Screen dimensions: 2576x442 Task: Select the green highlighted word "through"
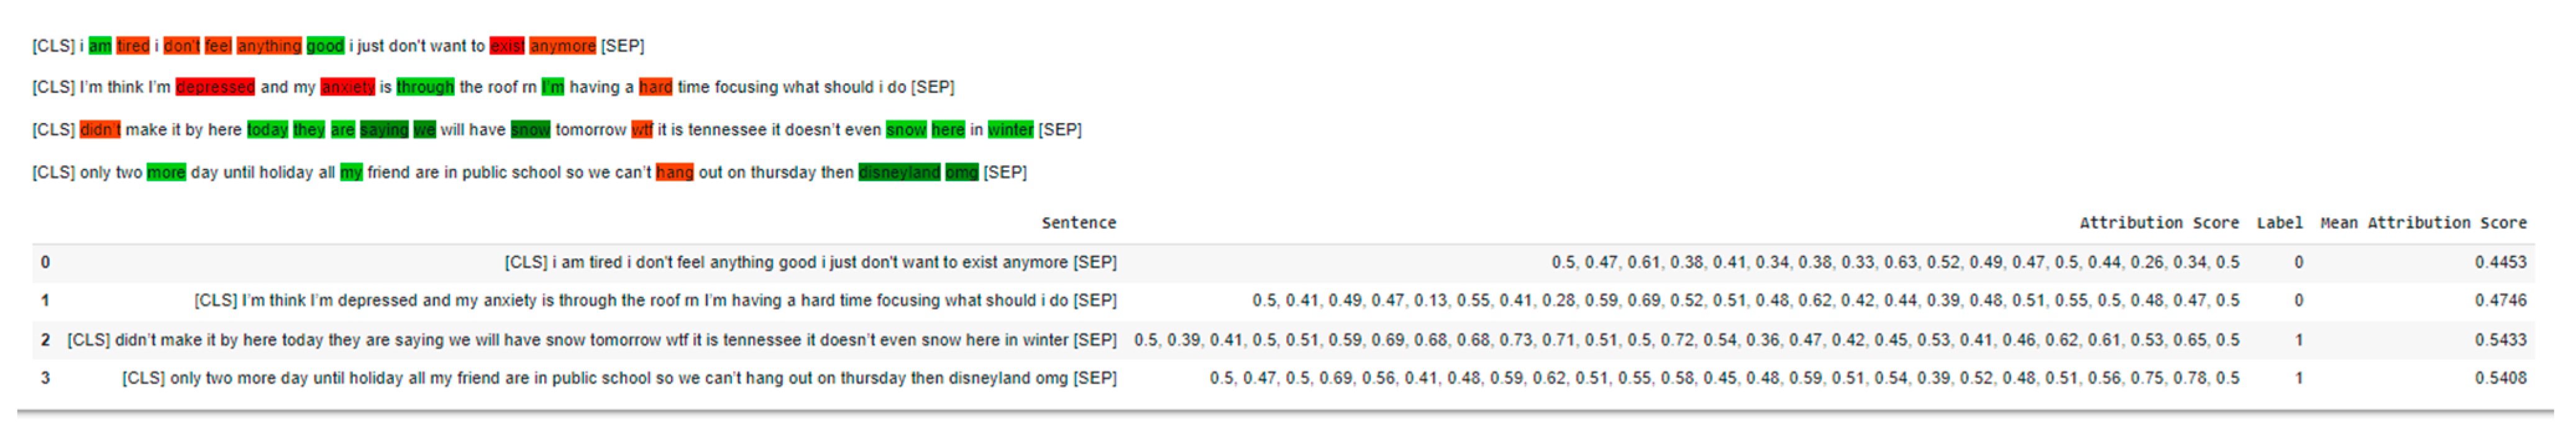pyautogui.click(x=425, y=87)
